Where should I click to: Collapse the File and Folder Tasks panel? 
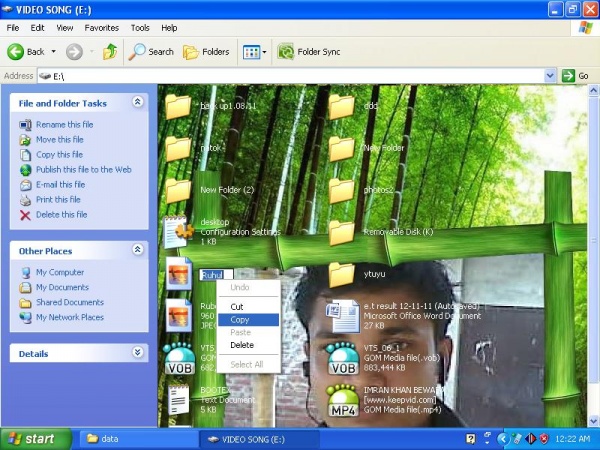point(138,103)
